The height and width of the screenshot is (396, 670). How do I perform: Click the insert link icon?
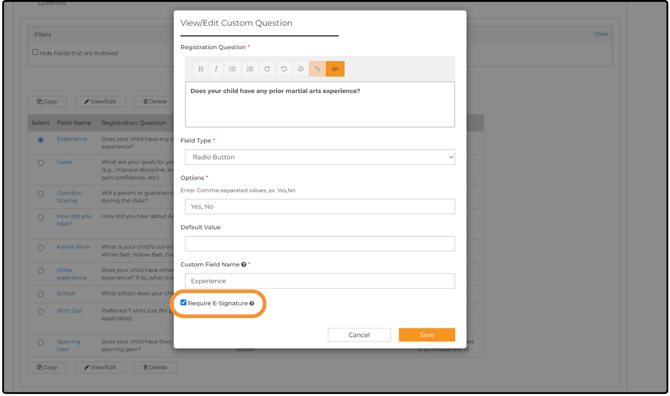click(x=317, y=69)
